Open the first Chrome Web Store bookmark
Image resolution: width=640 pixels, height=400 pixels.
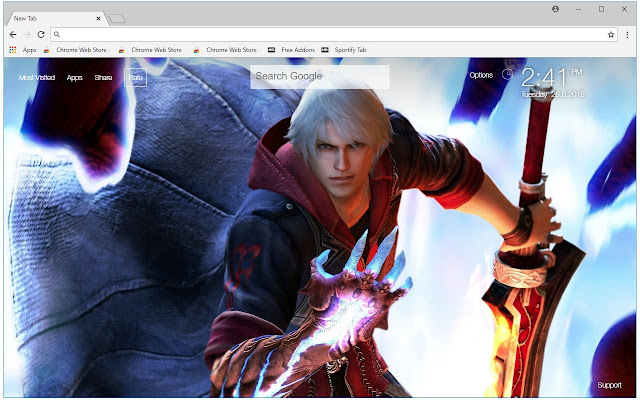click(x=76, y=50)
